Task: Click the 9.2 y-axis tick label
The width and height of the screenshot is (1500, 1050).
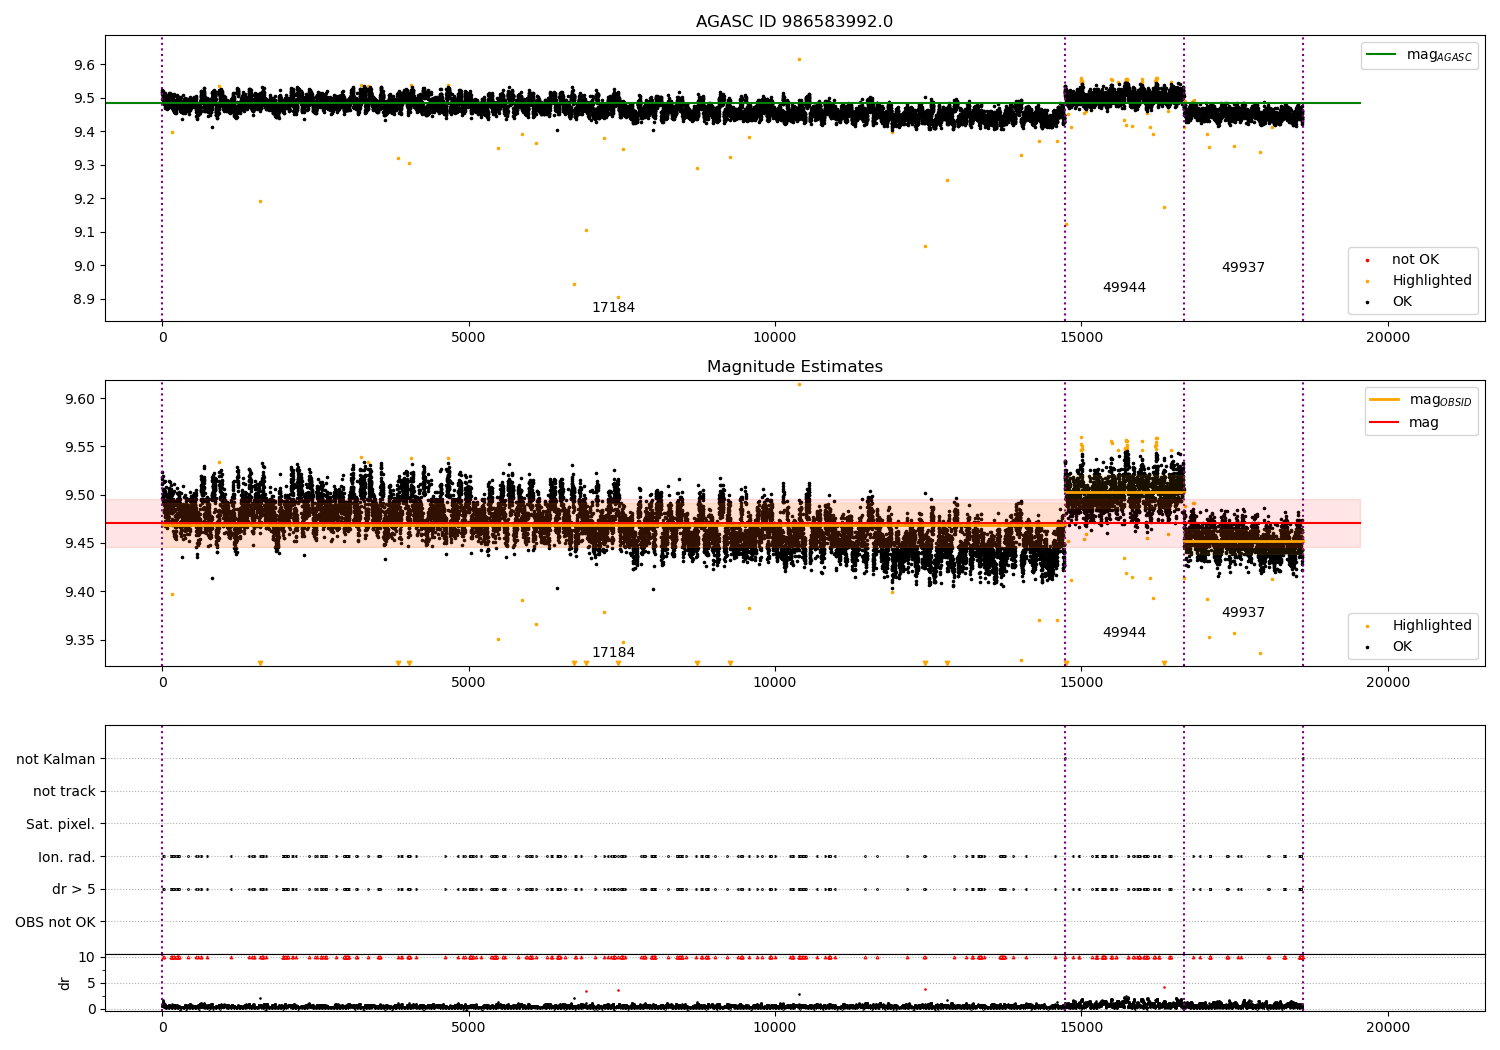Action: 84,199
